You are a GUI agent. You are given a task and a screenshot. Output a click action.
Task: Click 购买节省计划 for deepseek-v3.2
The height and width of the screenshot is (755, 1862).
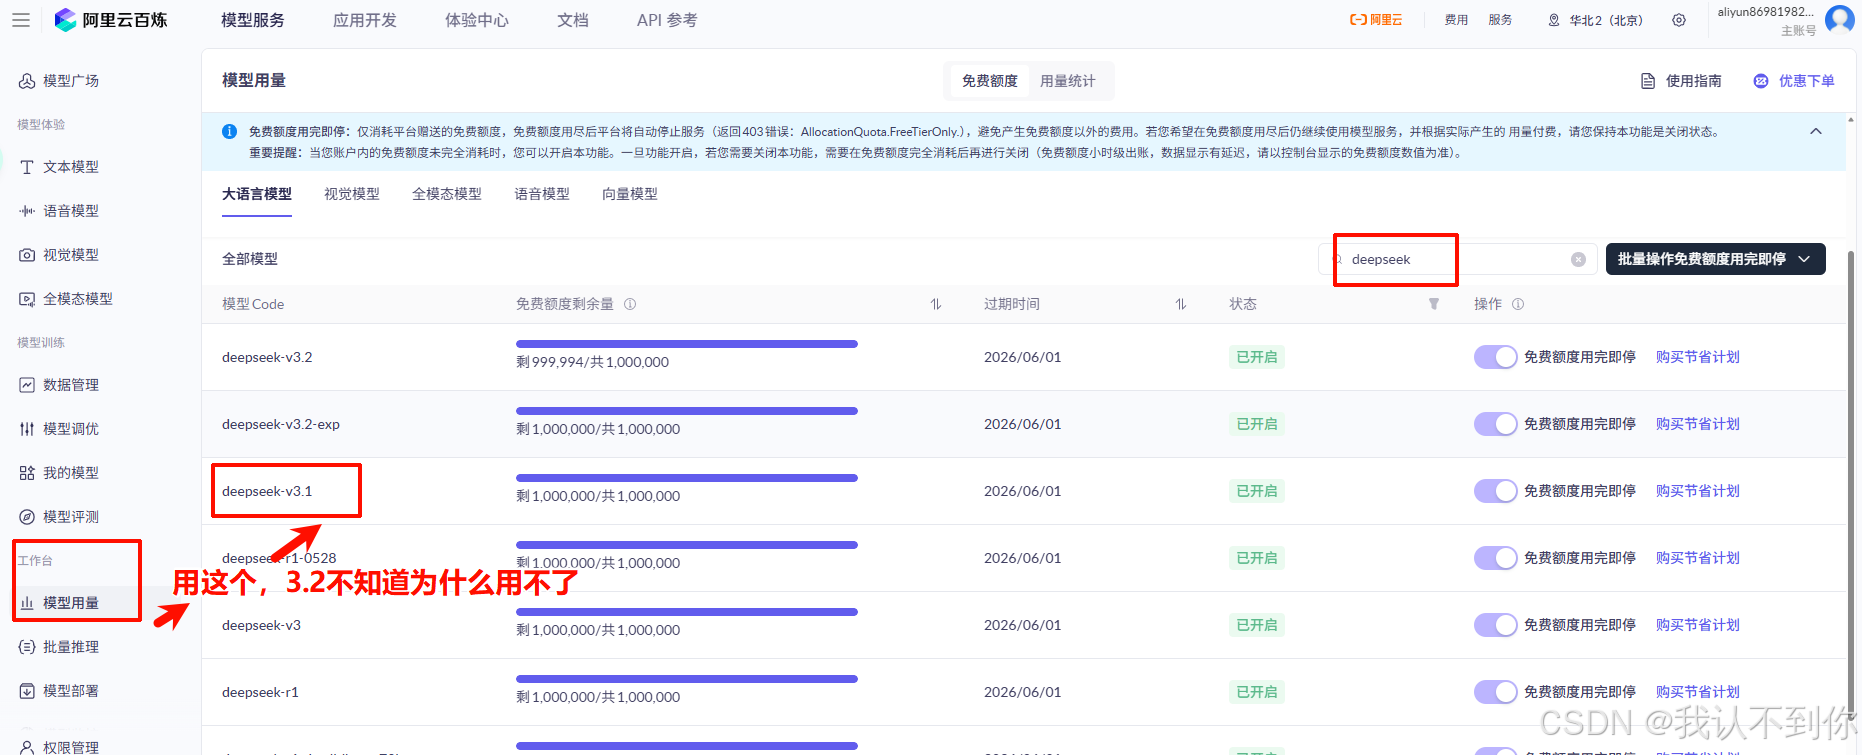(x=1698, y=357)
